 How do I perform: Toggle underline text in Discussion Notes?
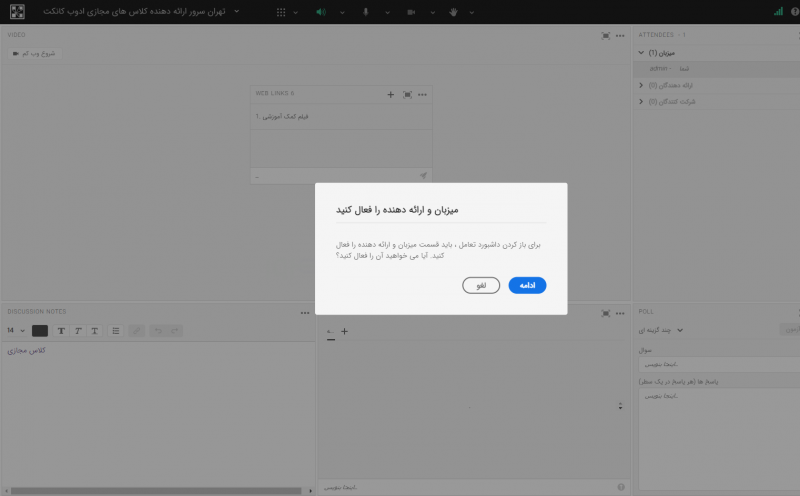coord(94,331)
